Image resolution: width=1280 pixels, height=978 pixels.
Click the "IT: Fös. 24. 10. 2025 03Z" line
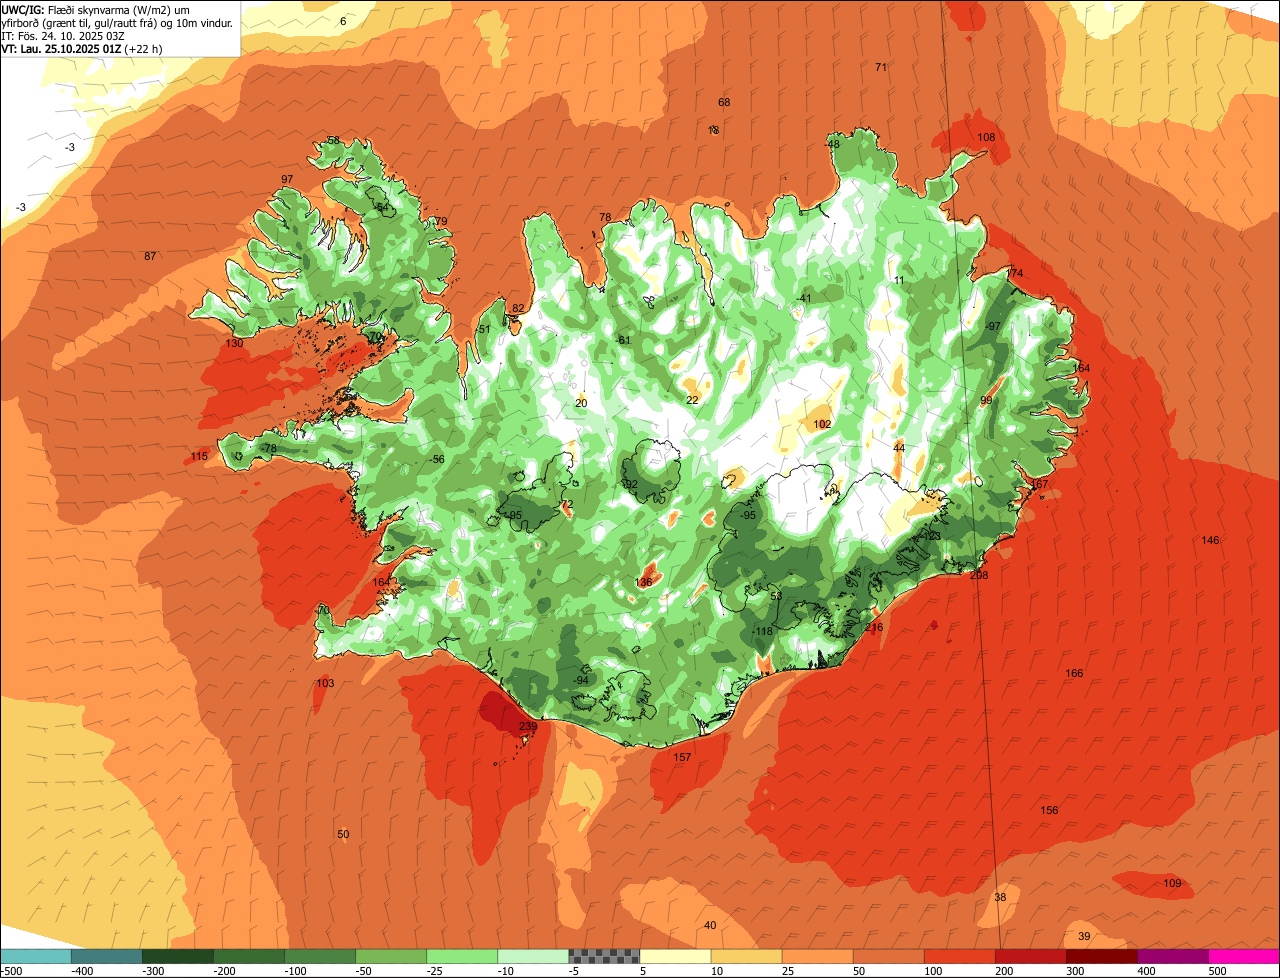pyautogui.click(x=63, y=35)
